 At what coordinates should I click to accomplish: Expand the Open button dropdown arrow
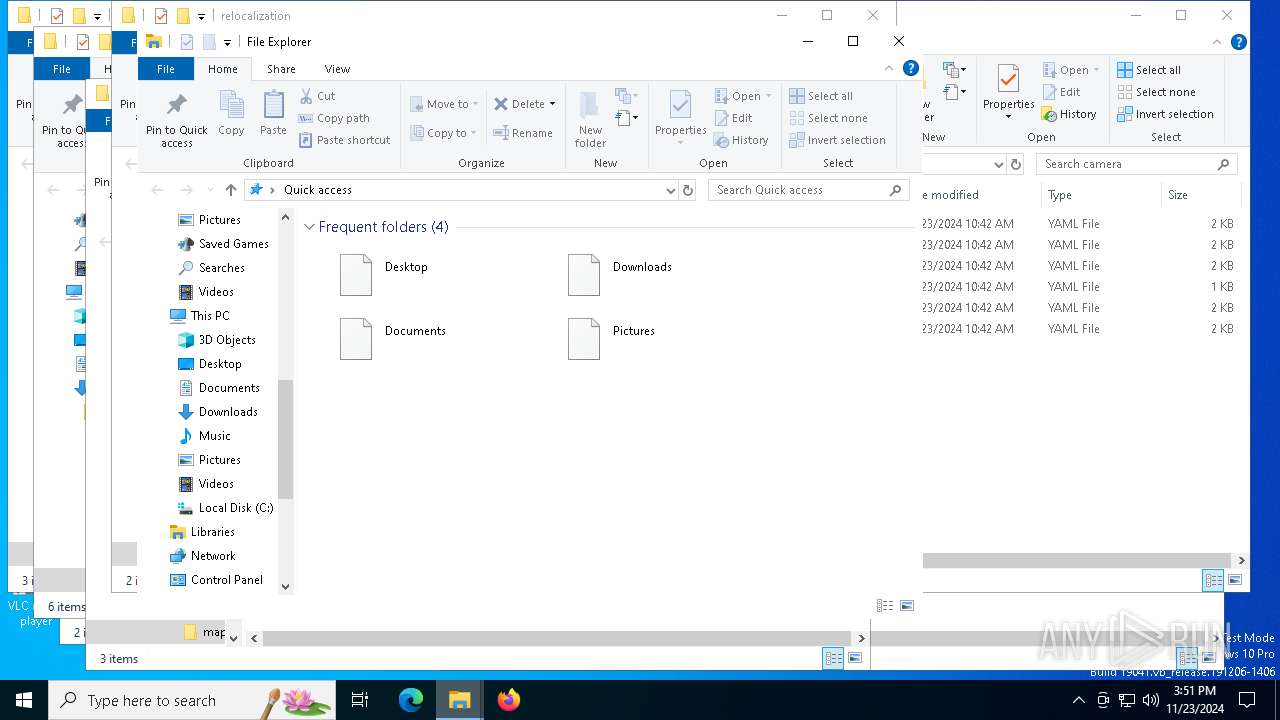click(769, 96)
